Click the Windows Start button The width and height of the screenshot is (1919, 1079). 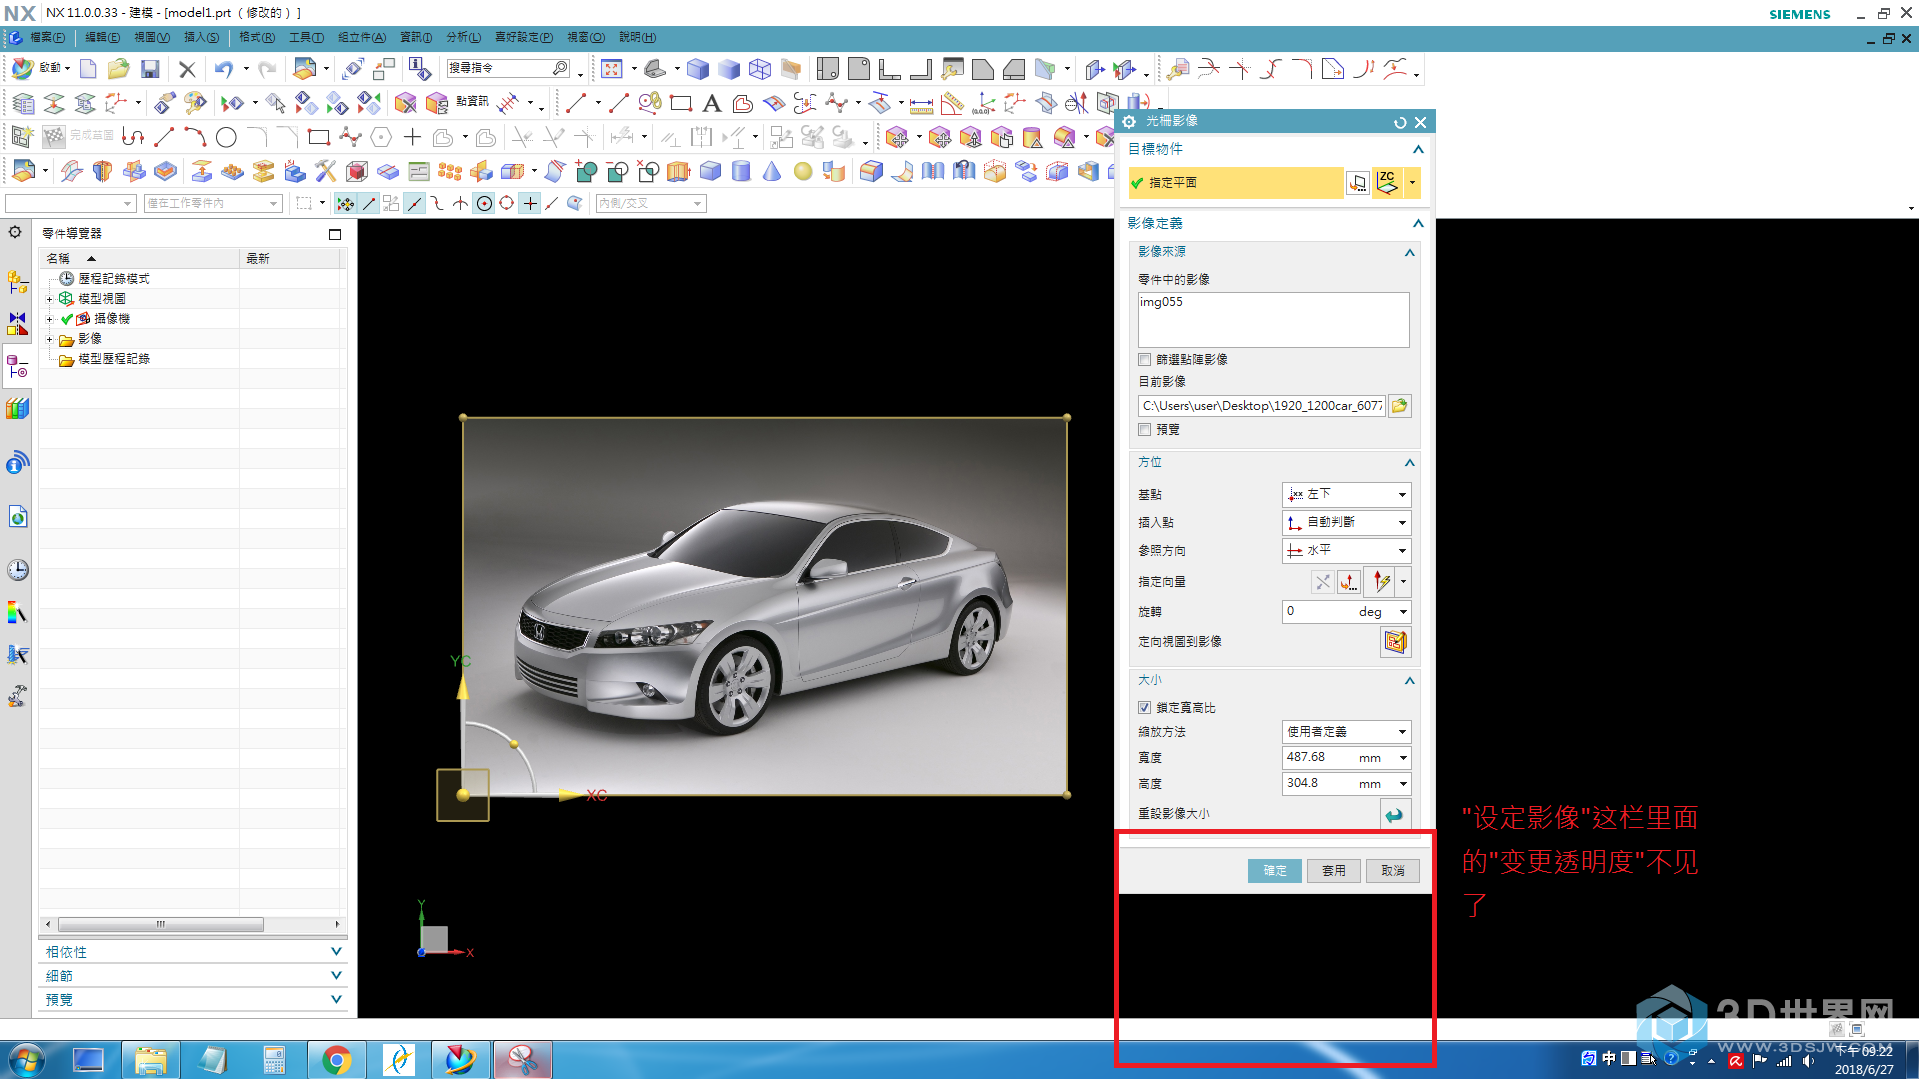(x=25, y=1060)
